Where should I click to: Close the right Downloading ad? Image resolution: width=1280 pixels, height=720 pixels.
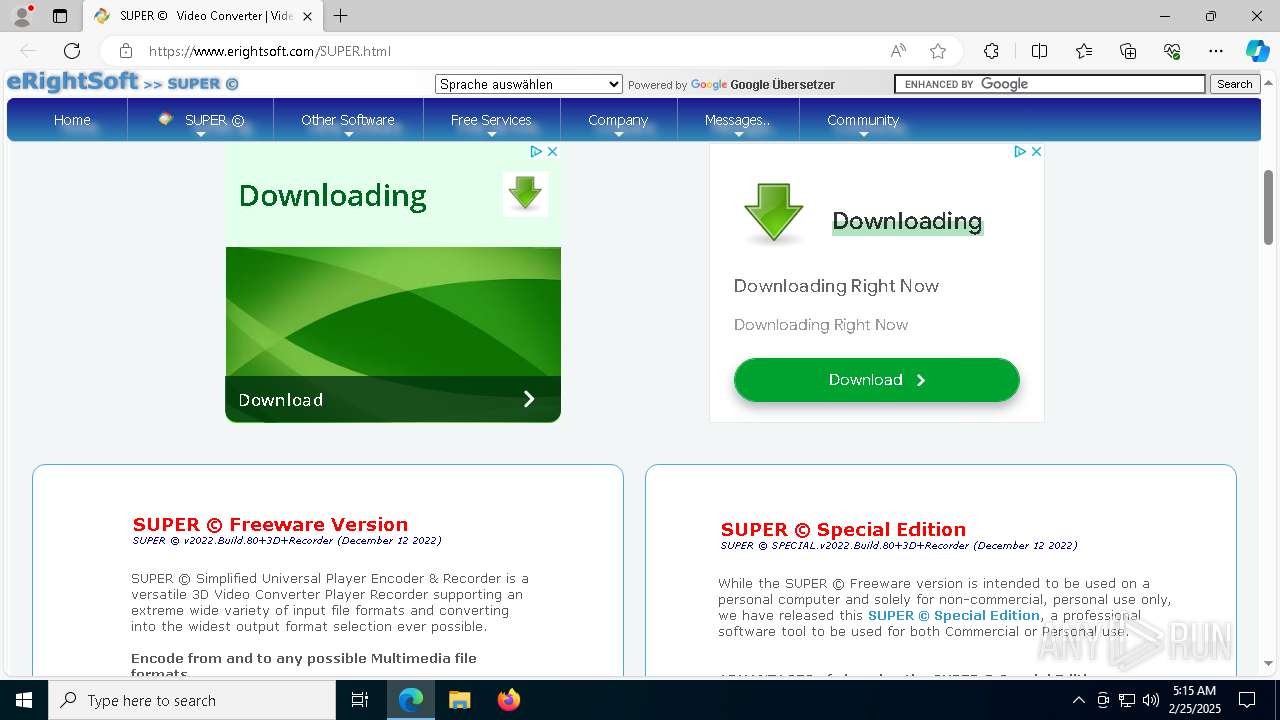[1036, 151]
